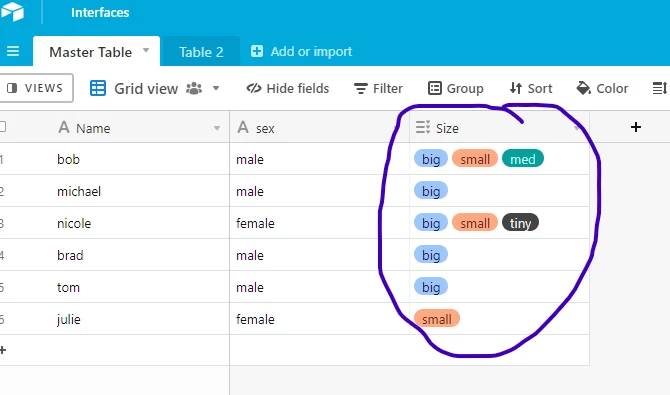Click the big tag in bob's row
670x395 pixels.
pos(431,159)
